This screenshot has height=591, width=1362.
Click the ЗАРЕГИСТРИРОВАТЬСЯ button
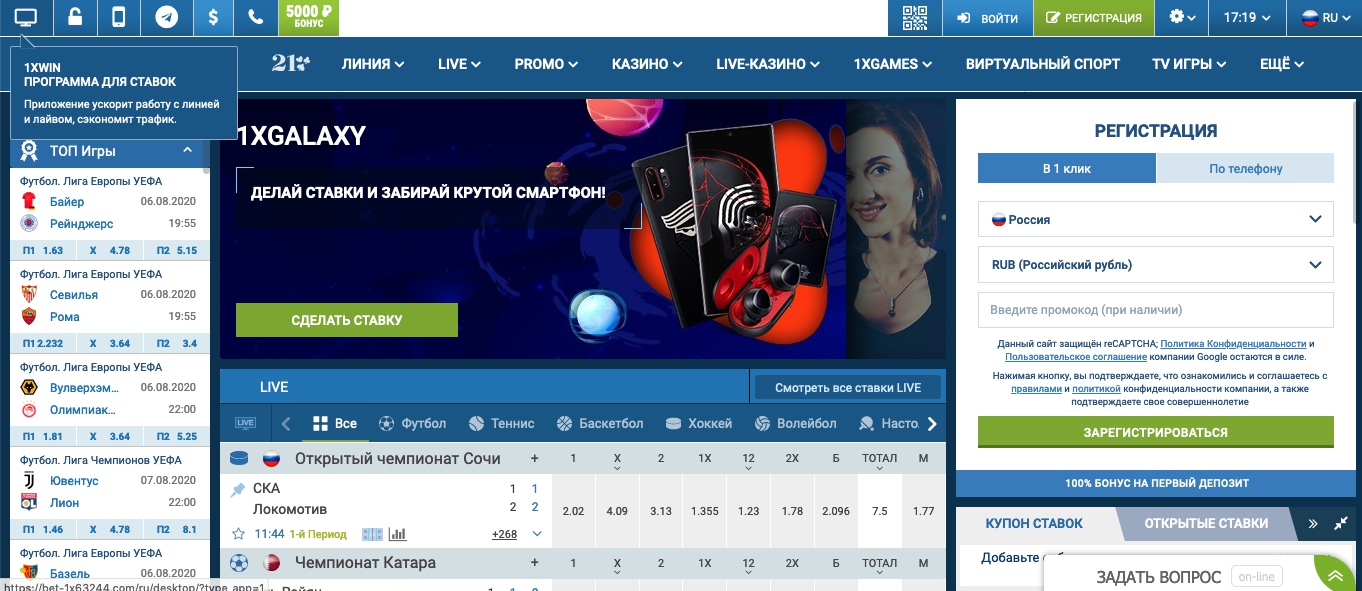click(x=1155, y=432)
